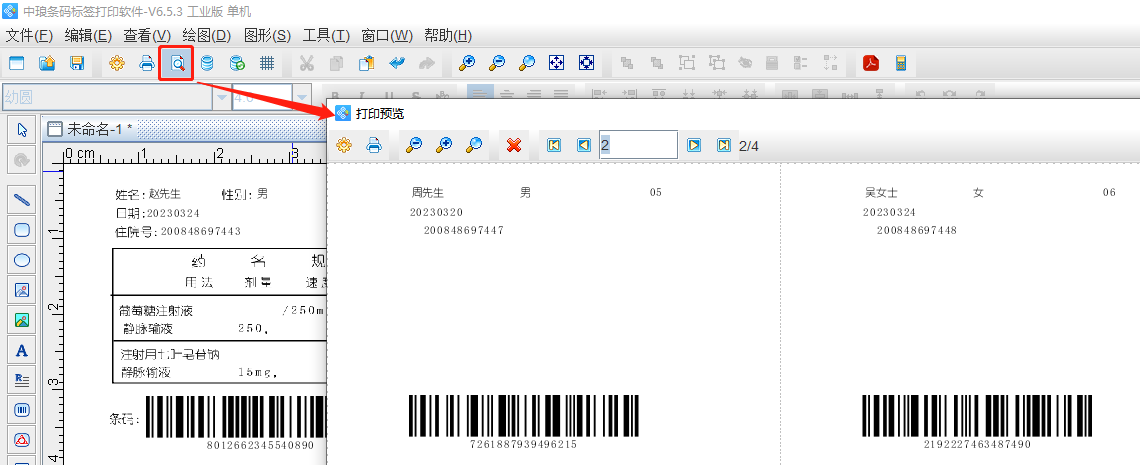Open the 文件(F) menu
The image size is (1140, 465).
point(29,36)
